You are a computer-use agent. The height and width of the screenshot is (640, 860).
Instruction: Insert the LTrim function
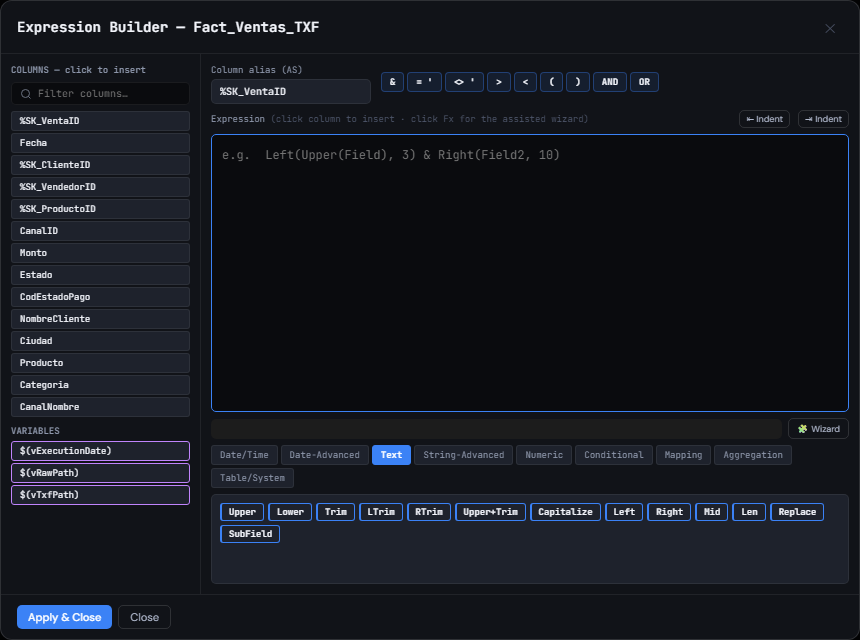(381, 512)
